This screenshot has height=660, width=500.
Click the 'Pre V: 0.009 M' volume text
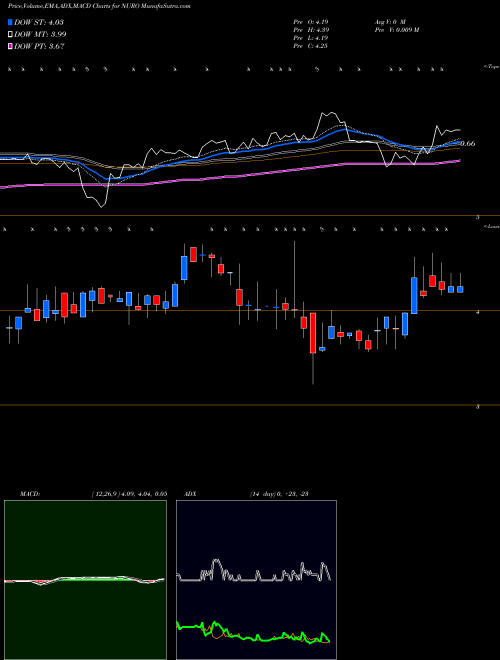396,29
